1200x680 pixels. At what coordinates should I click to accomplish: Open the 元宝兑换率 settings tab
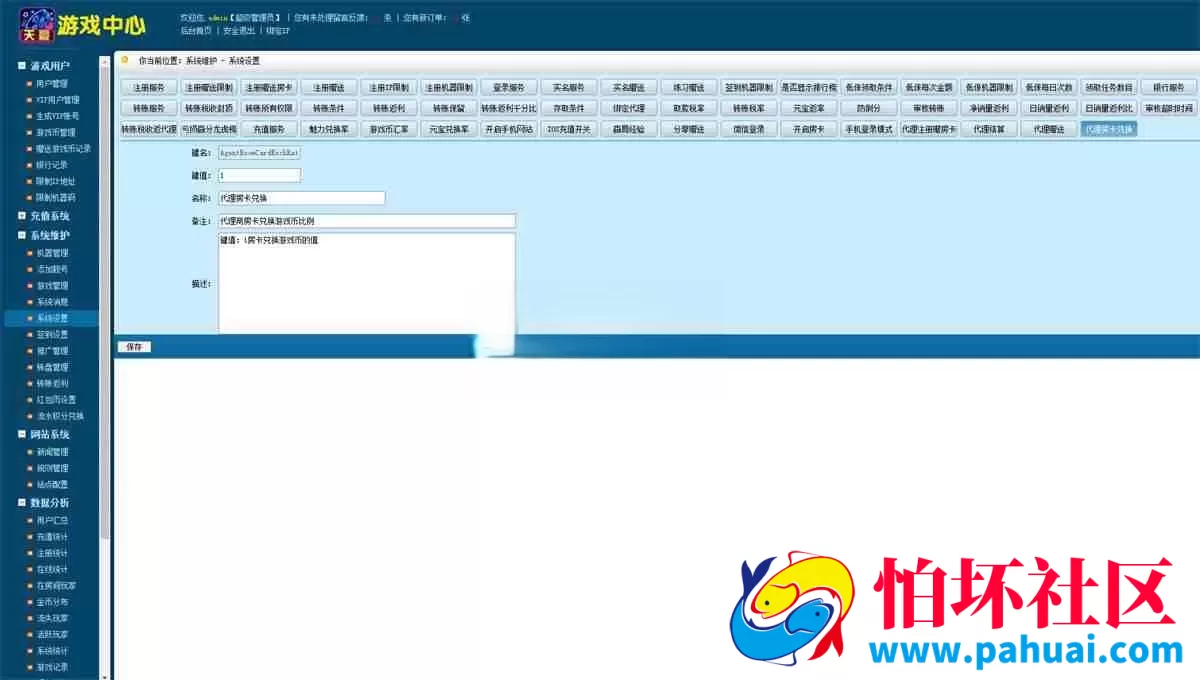tap(449, 129)
